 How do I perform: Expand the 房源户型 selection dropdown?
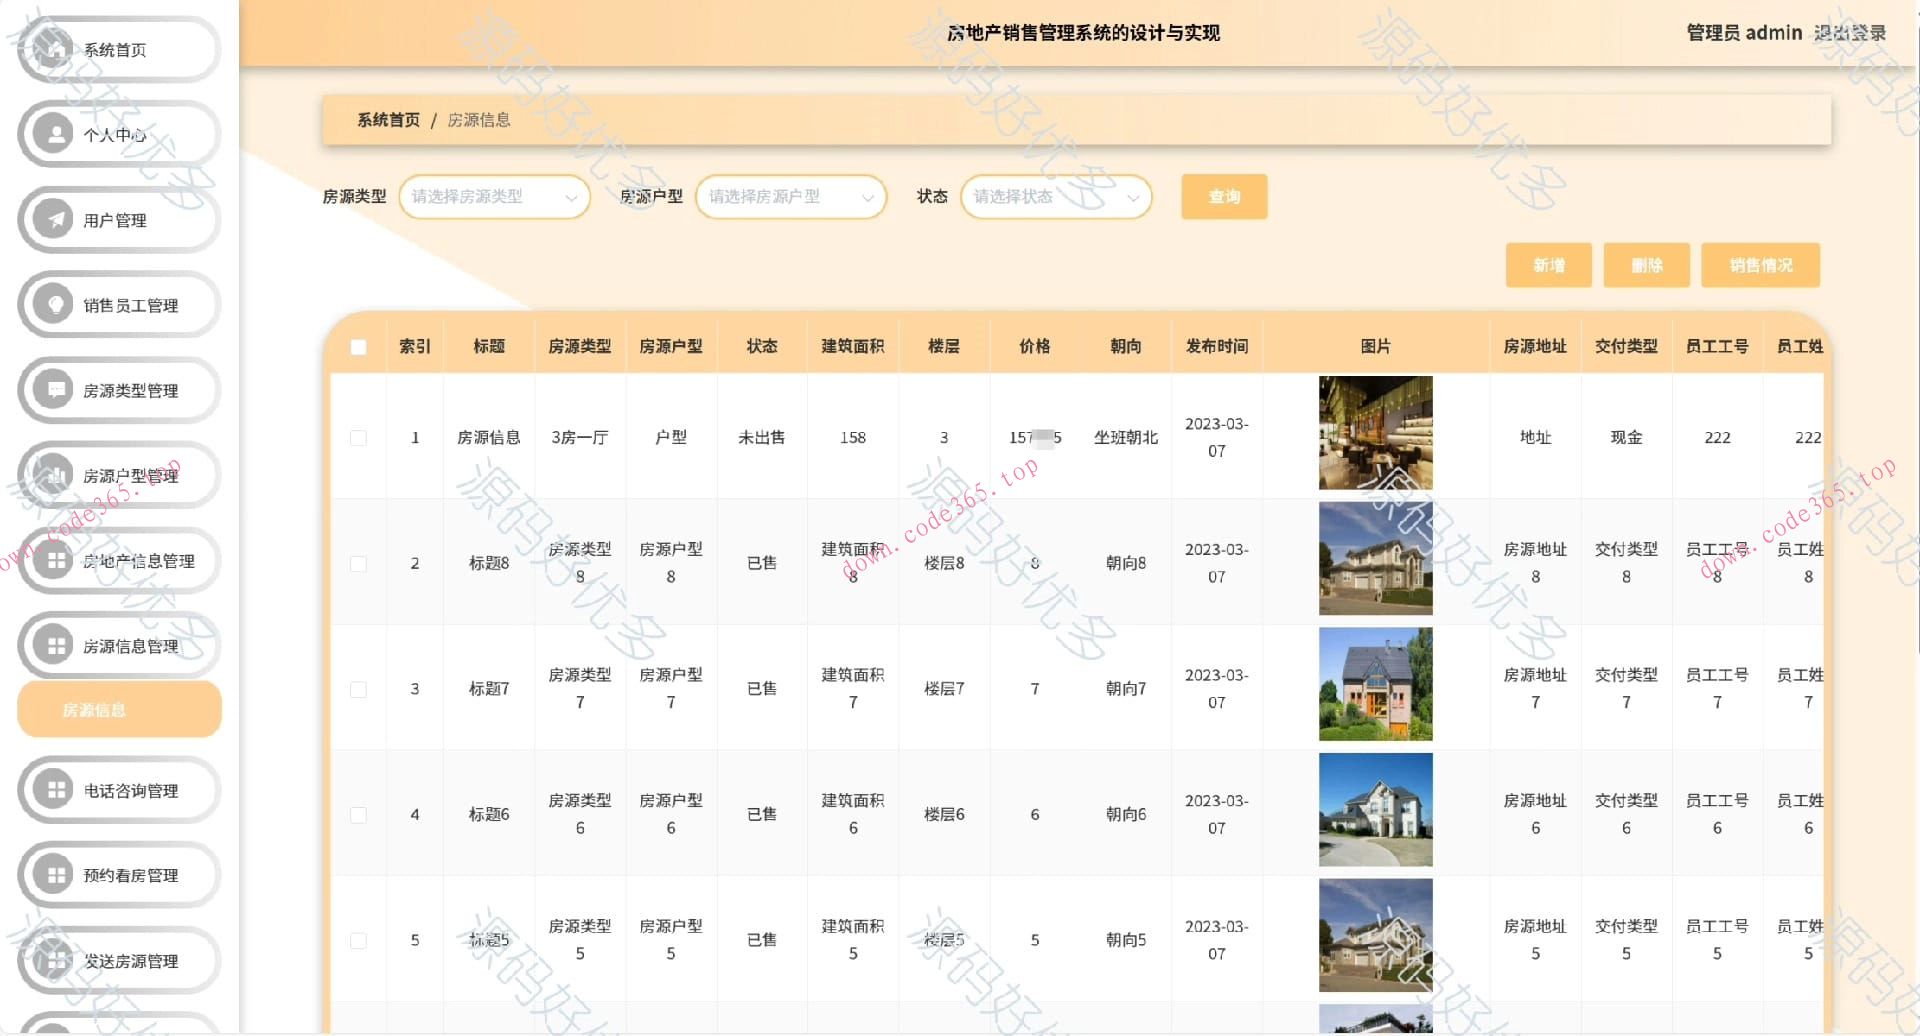pyautogui.click(x=790, y=197)
